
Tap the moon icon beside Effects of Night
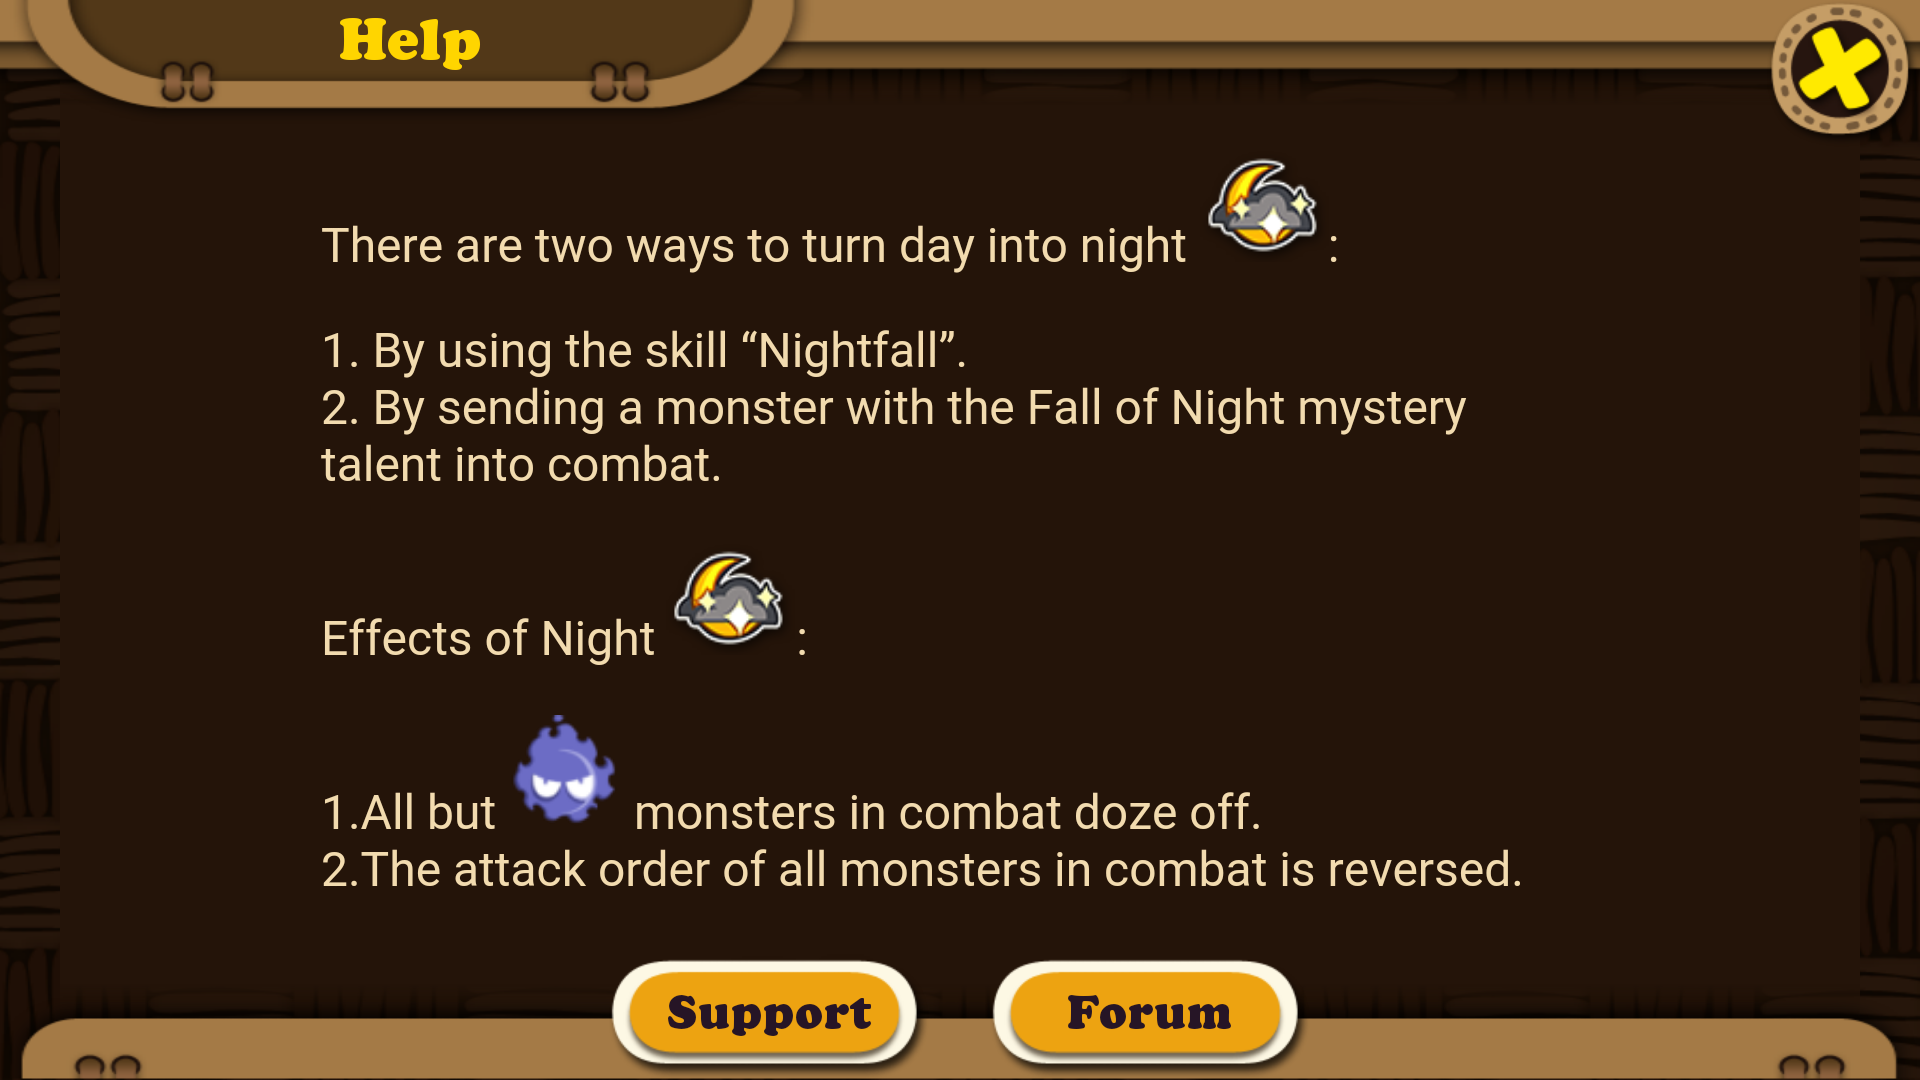pos(729,598)
